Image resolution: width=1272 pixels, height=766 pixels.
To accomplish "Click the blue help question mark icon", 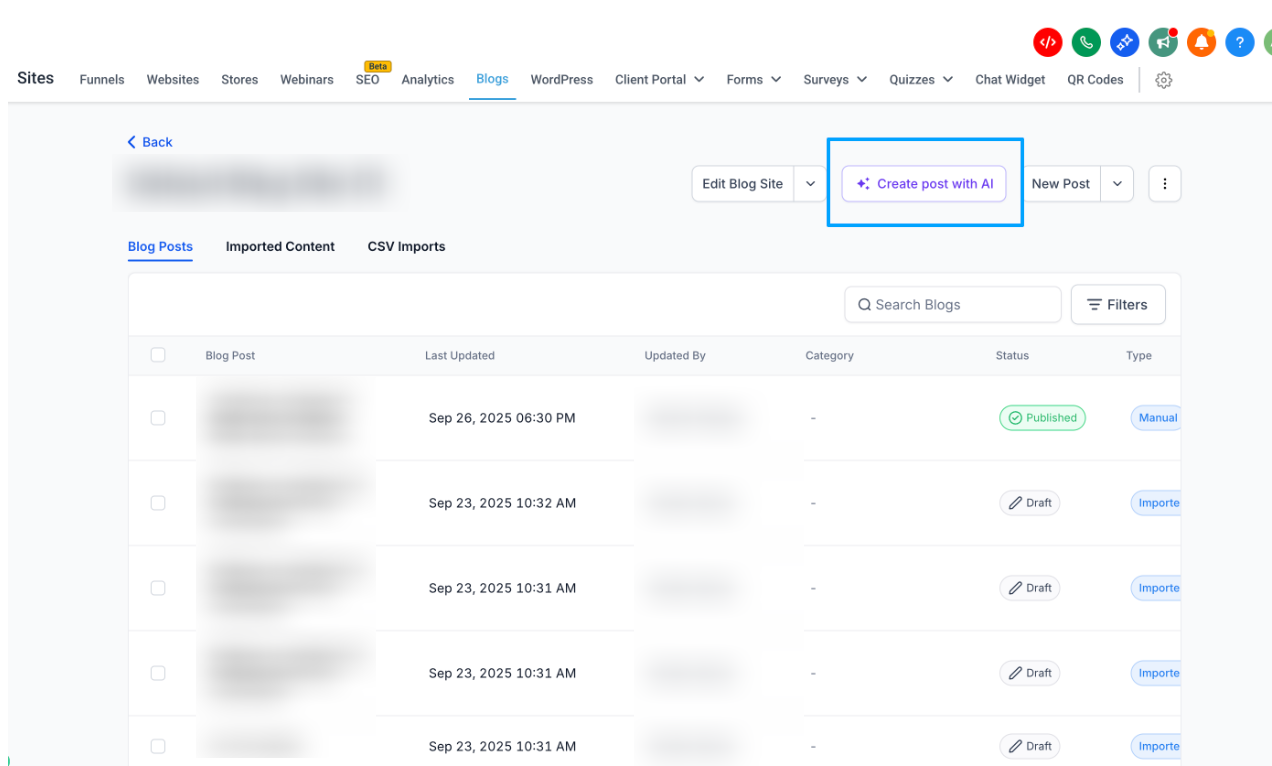I will [1239, 42].
